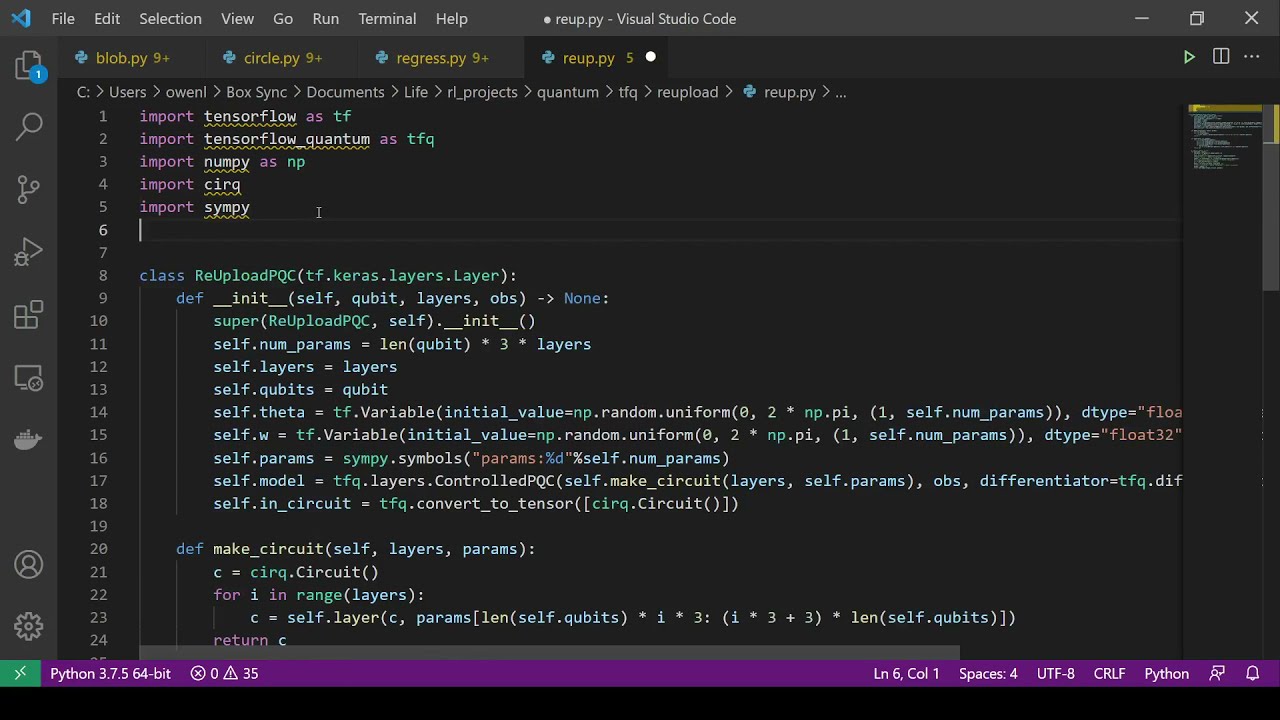Open the Extensions view
Image resolution: width=1280 pixels, height=720 pixels.
click(x=29, y=316)
